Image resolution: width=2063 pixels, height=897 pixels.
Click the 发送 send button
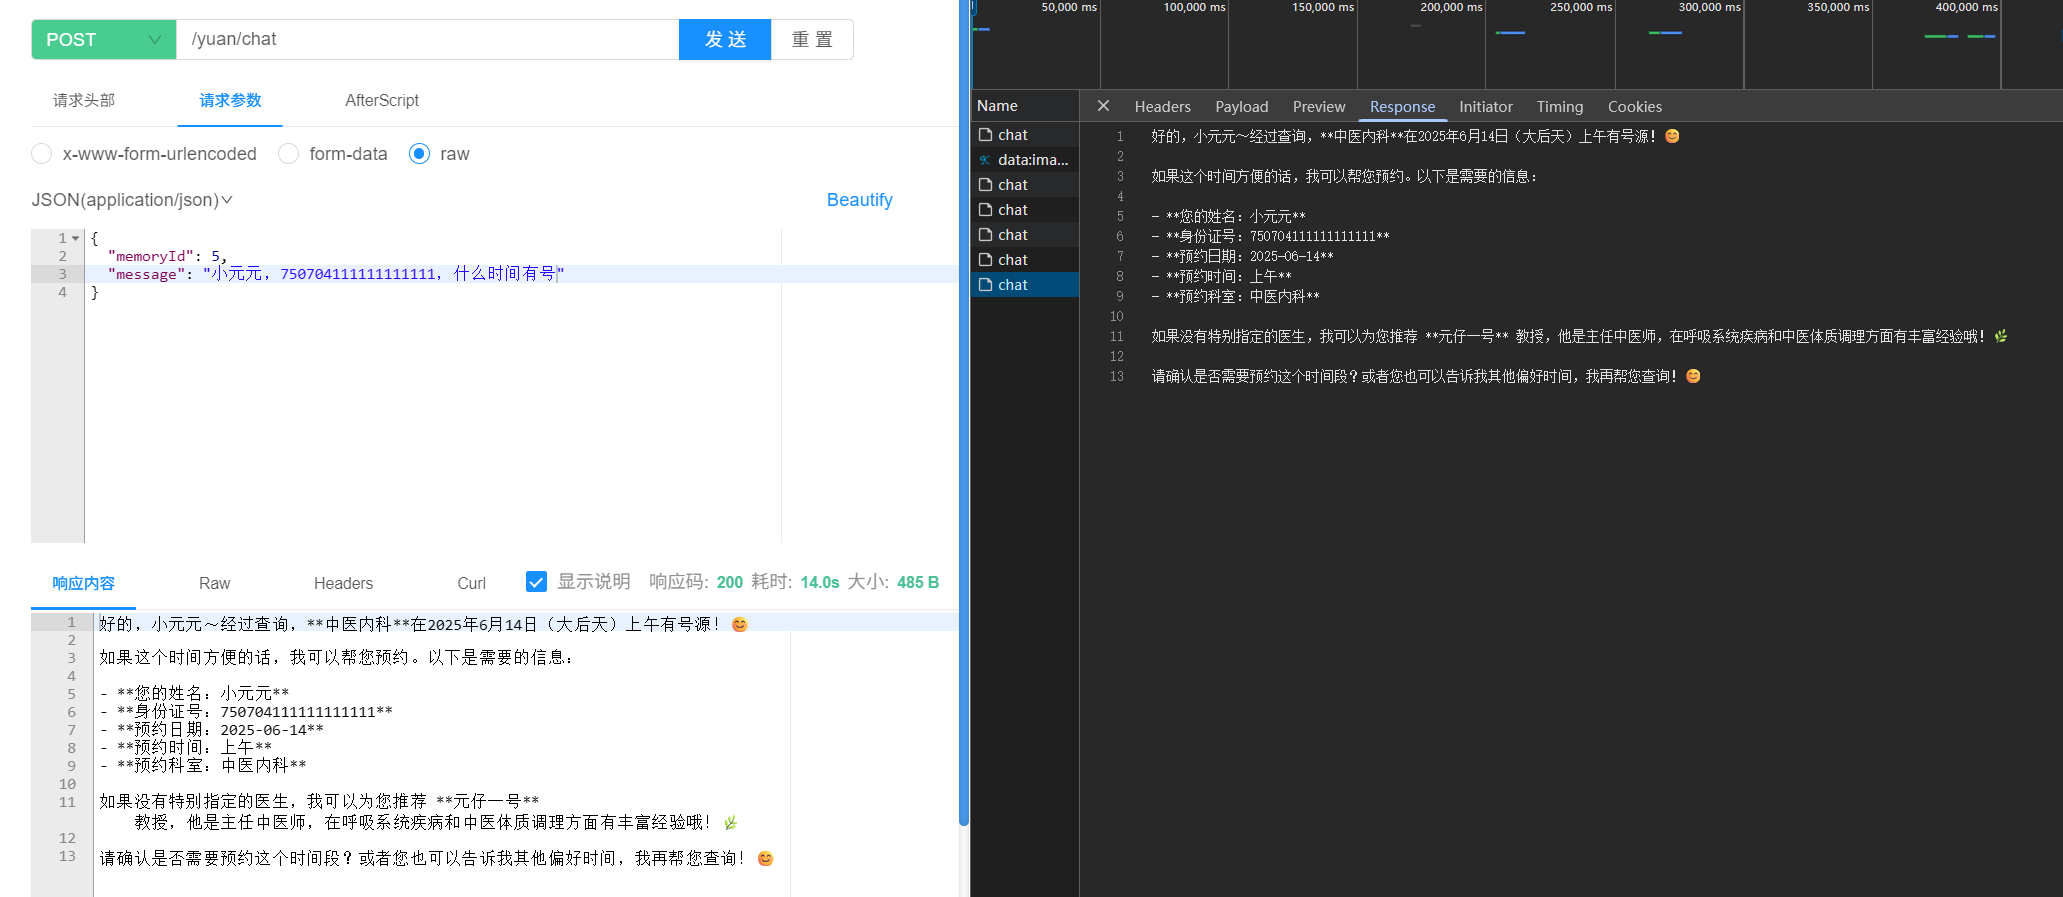point(725,40)
